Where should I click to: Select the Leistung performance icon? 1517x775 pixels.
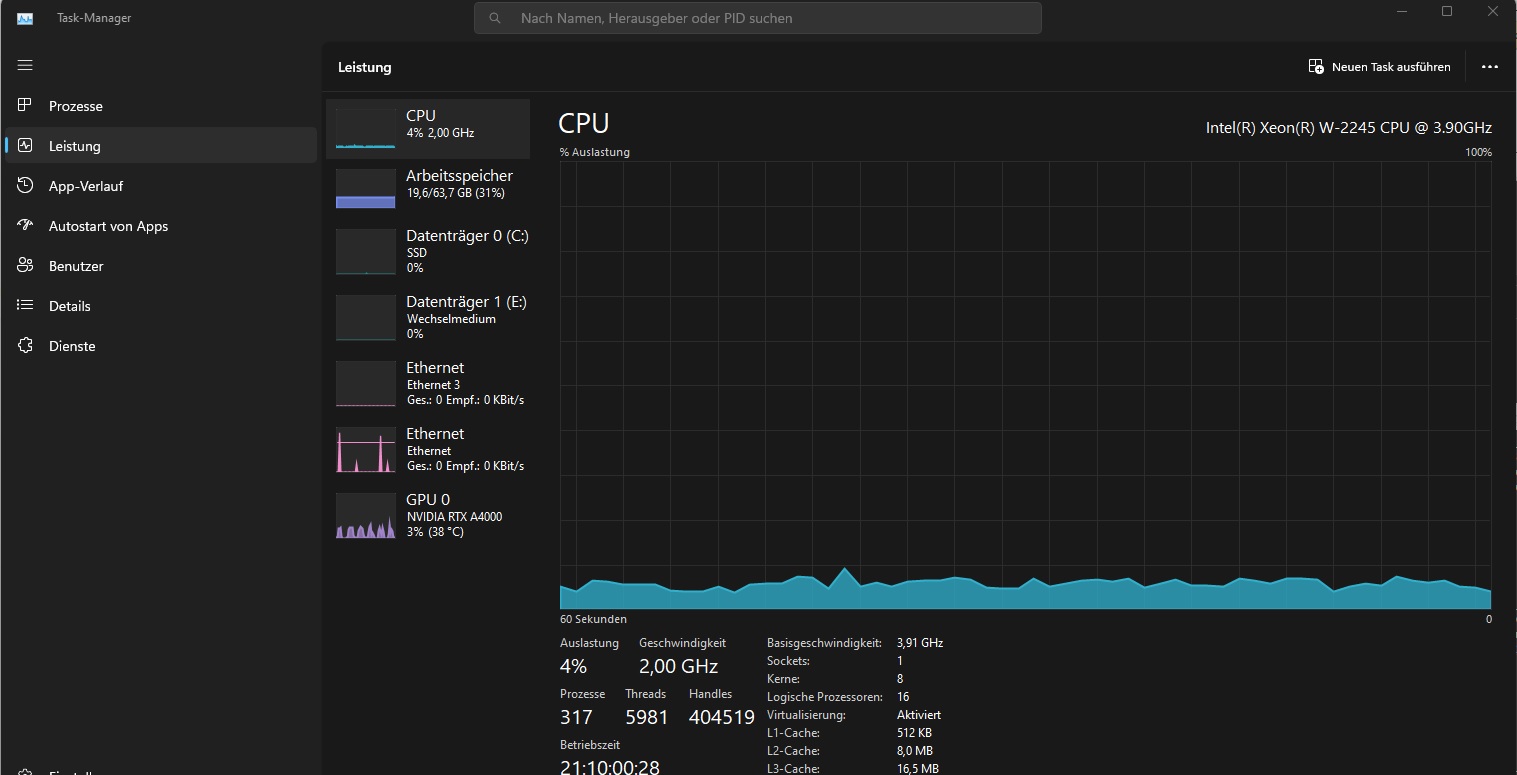[26, 145]
